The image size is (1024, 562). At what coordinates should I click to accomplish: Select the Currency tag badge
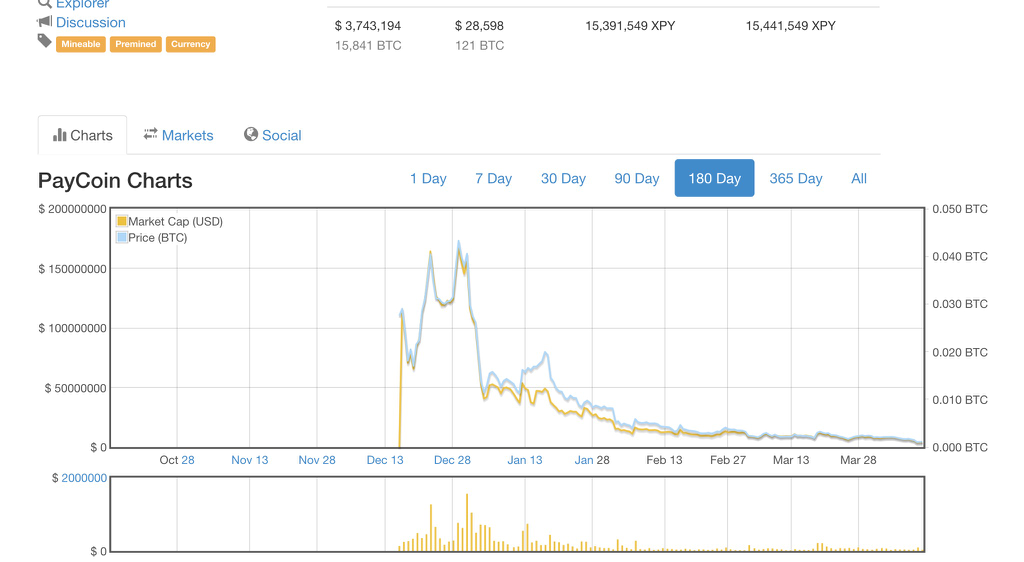pyautogui.click(x=191, y=44)
